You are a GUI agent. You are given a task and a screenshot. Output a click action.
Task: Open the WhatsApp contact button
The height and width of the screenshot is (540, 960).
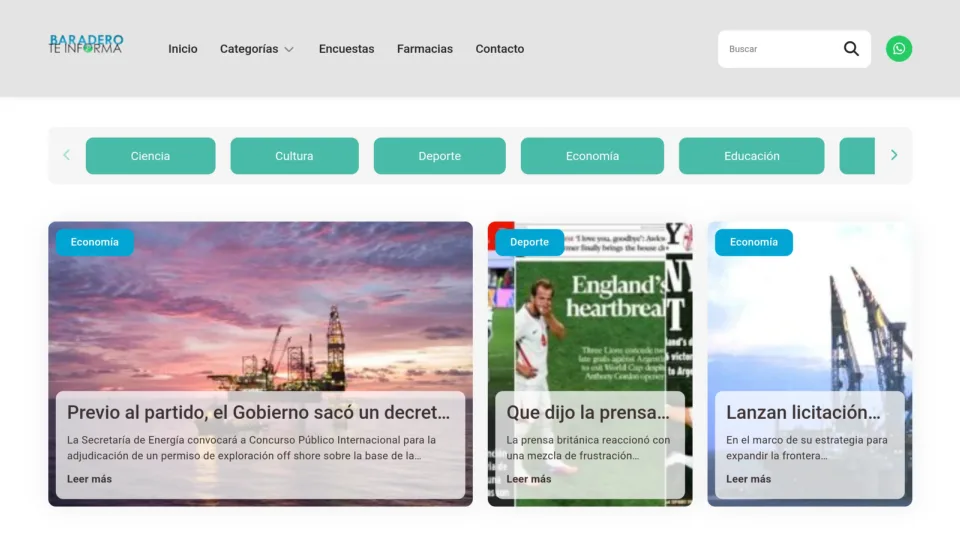pos(898,48)
